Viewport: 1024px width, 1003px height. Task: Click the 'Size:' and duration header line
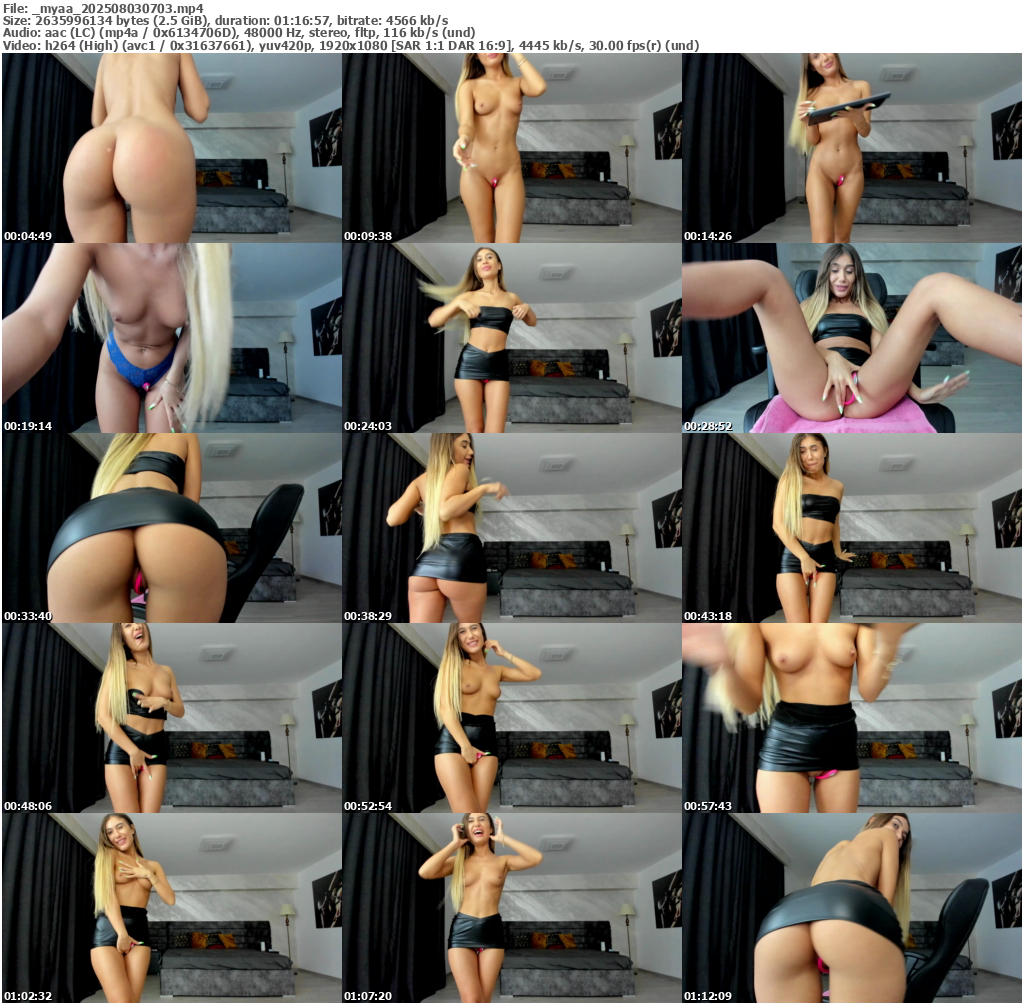point(225,20)
